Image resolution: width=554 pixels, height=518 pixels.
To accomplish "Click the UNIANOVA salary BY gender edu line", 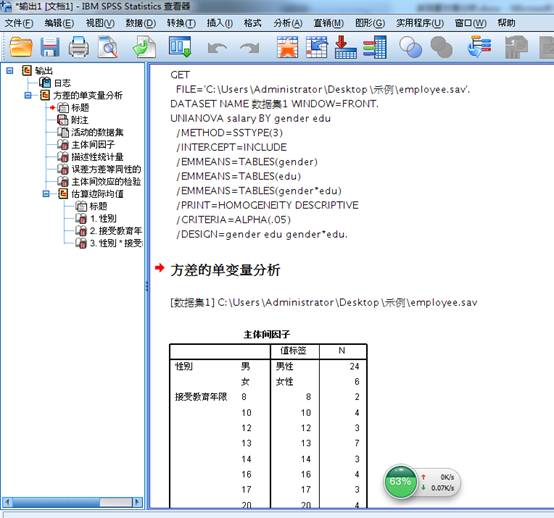I will pyautogui.click(x=251, y=118).
